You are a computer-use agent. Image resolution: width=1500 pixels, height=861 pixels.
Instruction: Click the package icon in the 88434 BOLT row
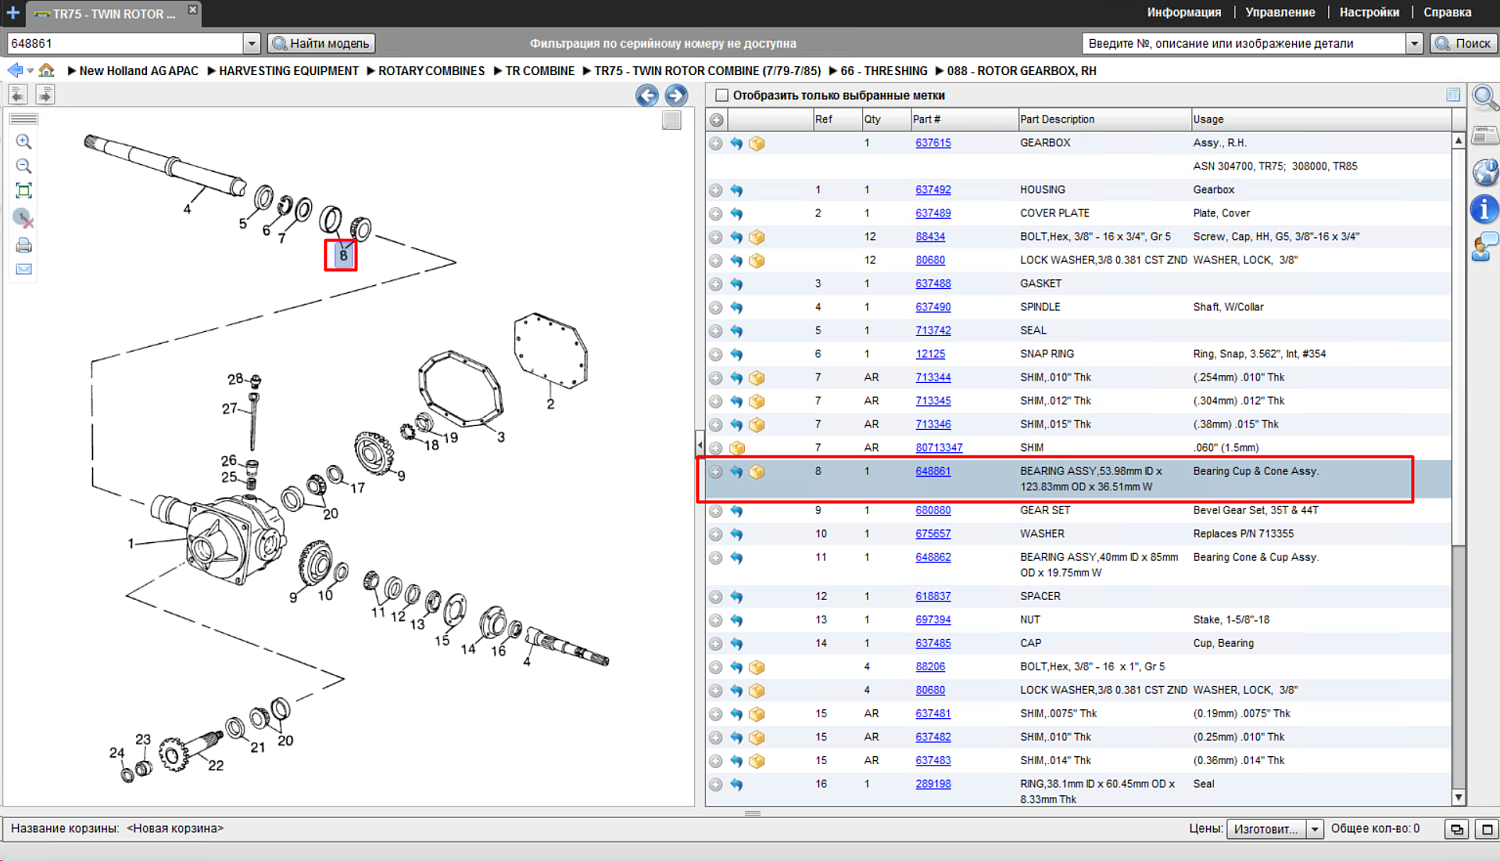coord(757,238)
